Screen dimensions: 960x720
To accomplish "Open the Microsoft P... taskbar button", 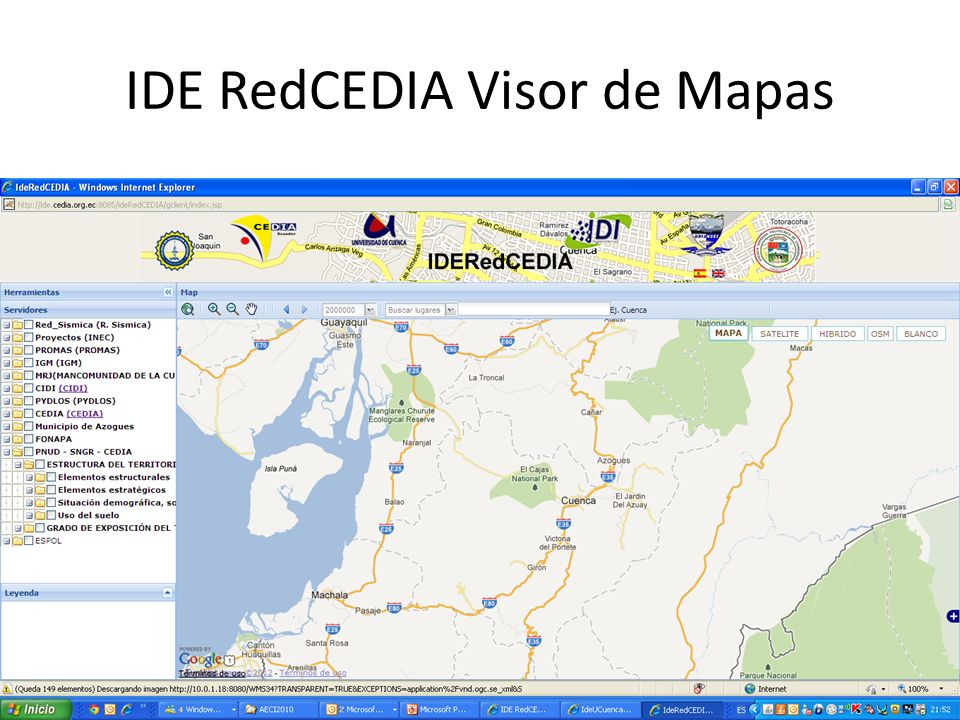I will 438,709.
